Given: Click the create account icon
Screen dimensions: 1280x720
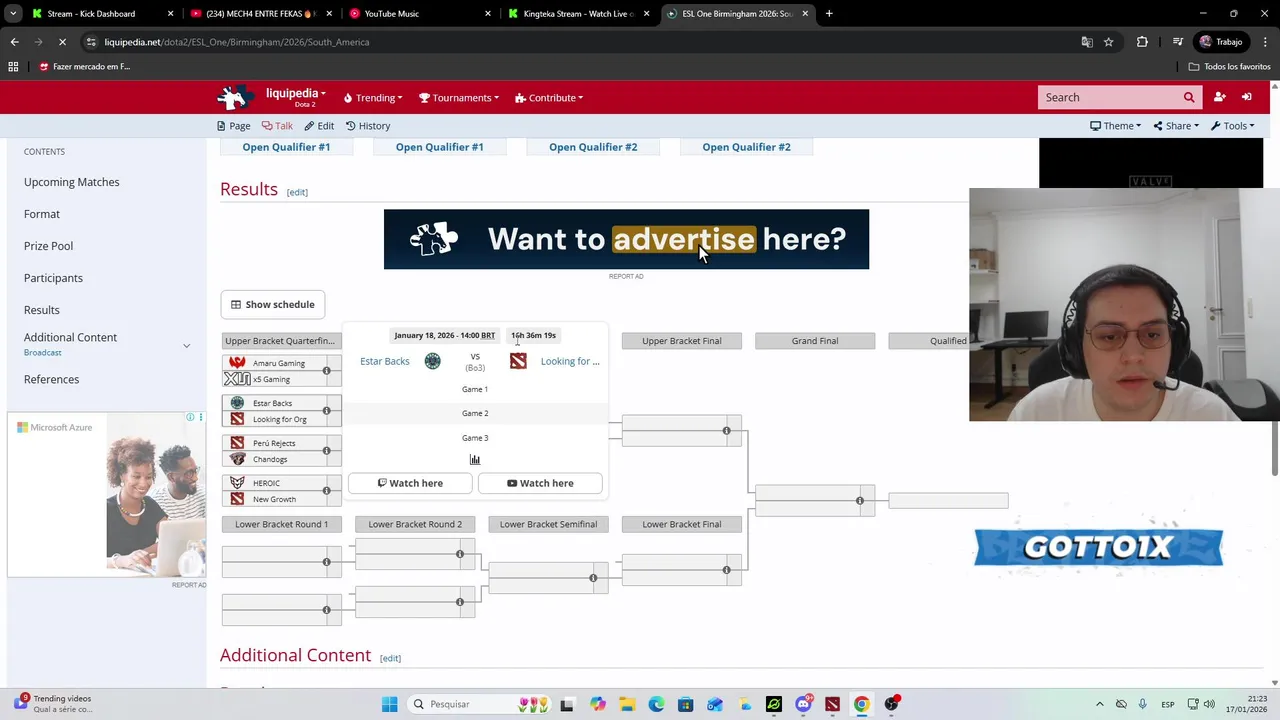Looking at the screenshot, I should coord(1219,97).
